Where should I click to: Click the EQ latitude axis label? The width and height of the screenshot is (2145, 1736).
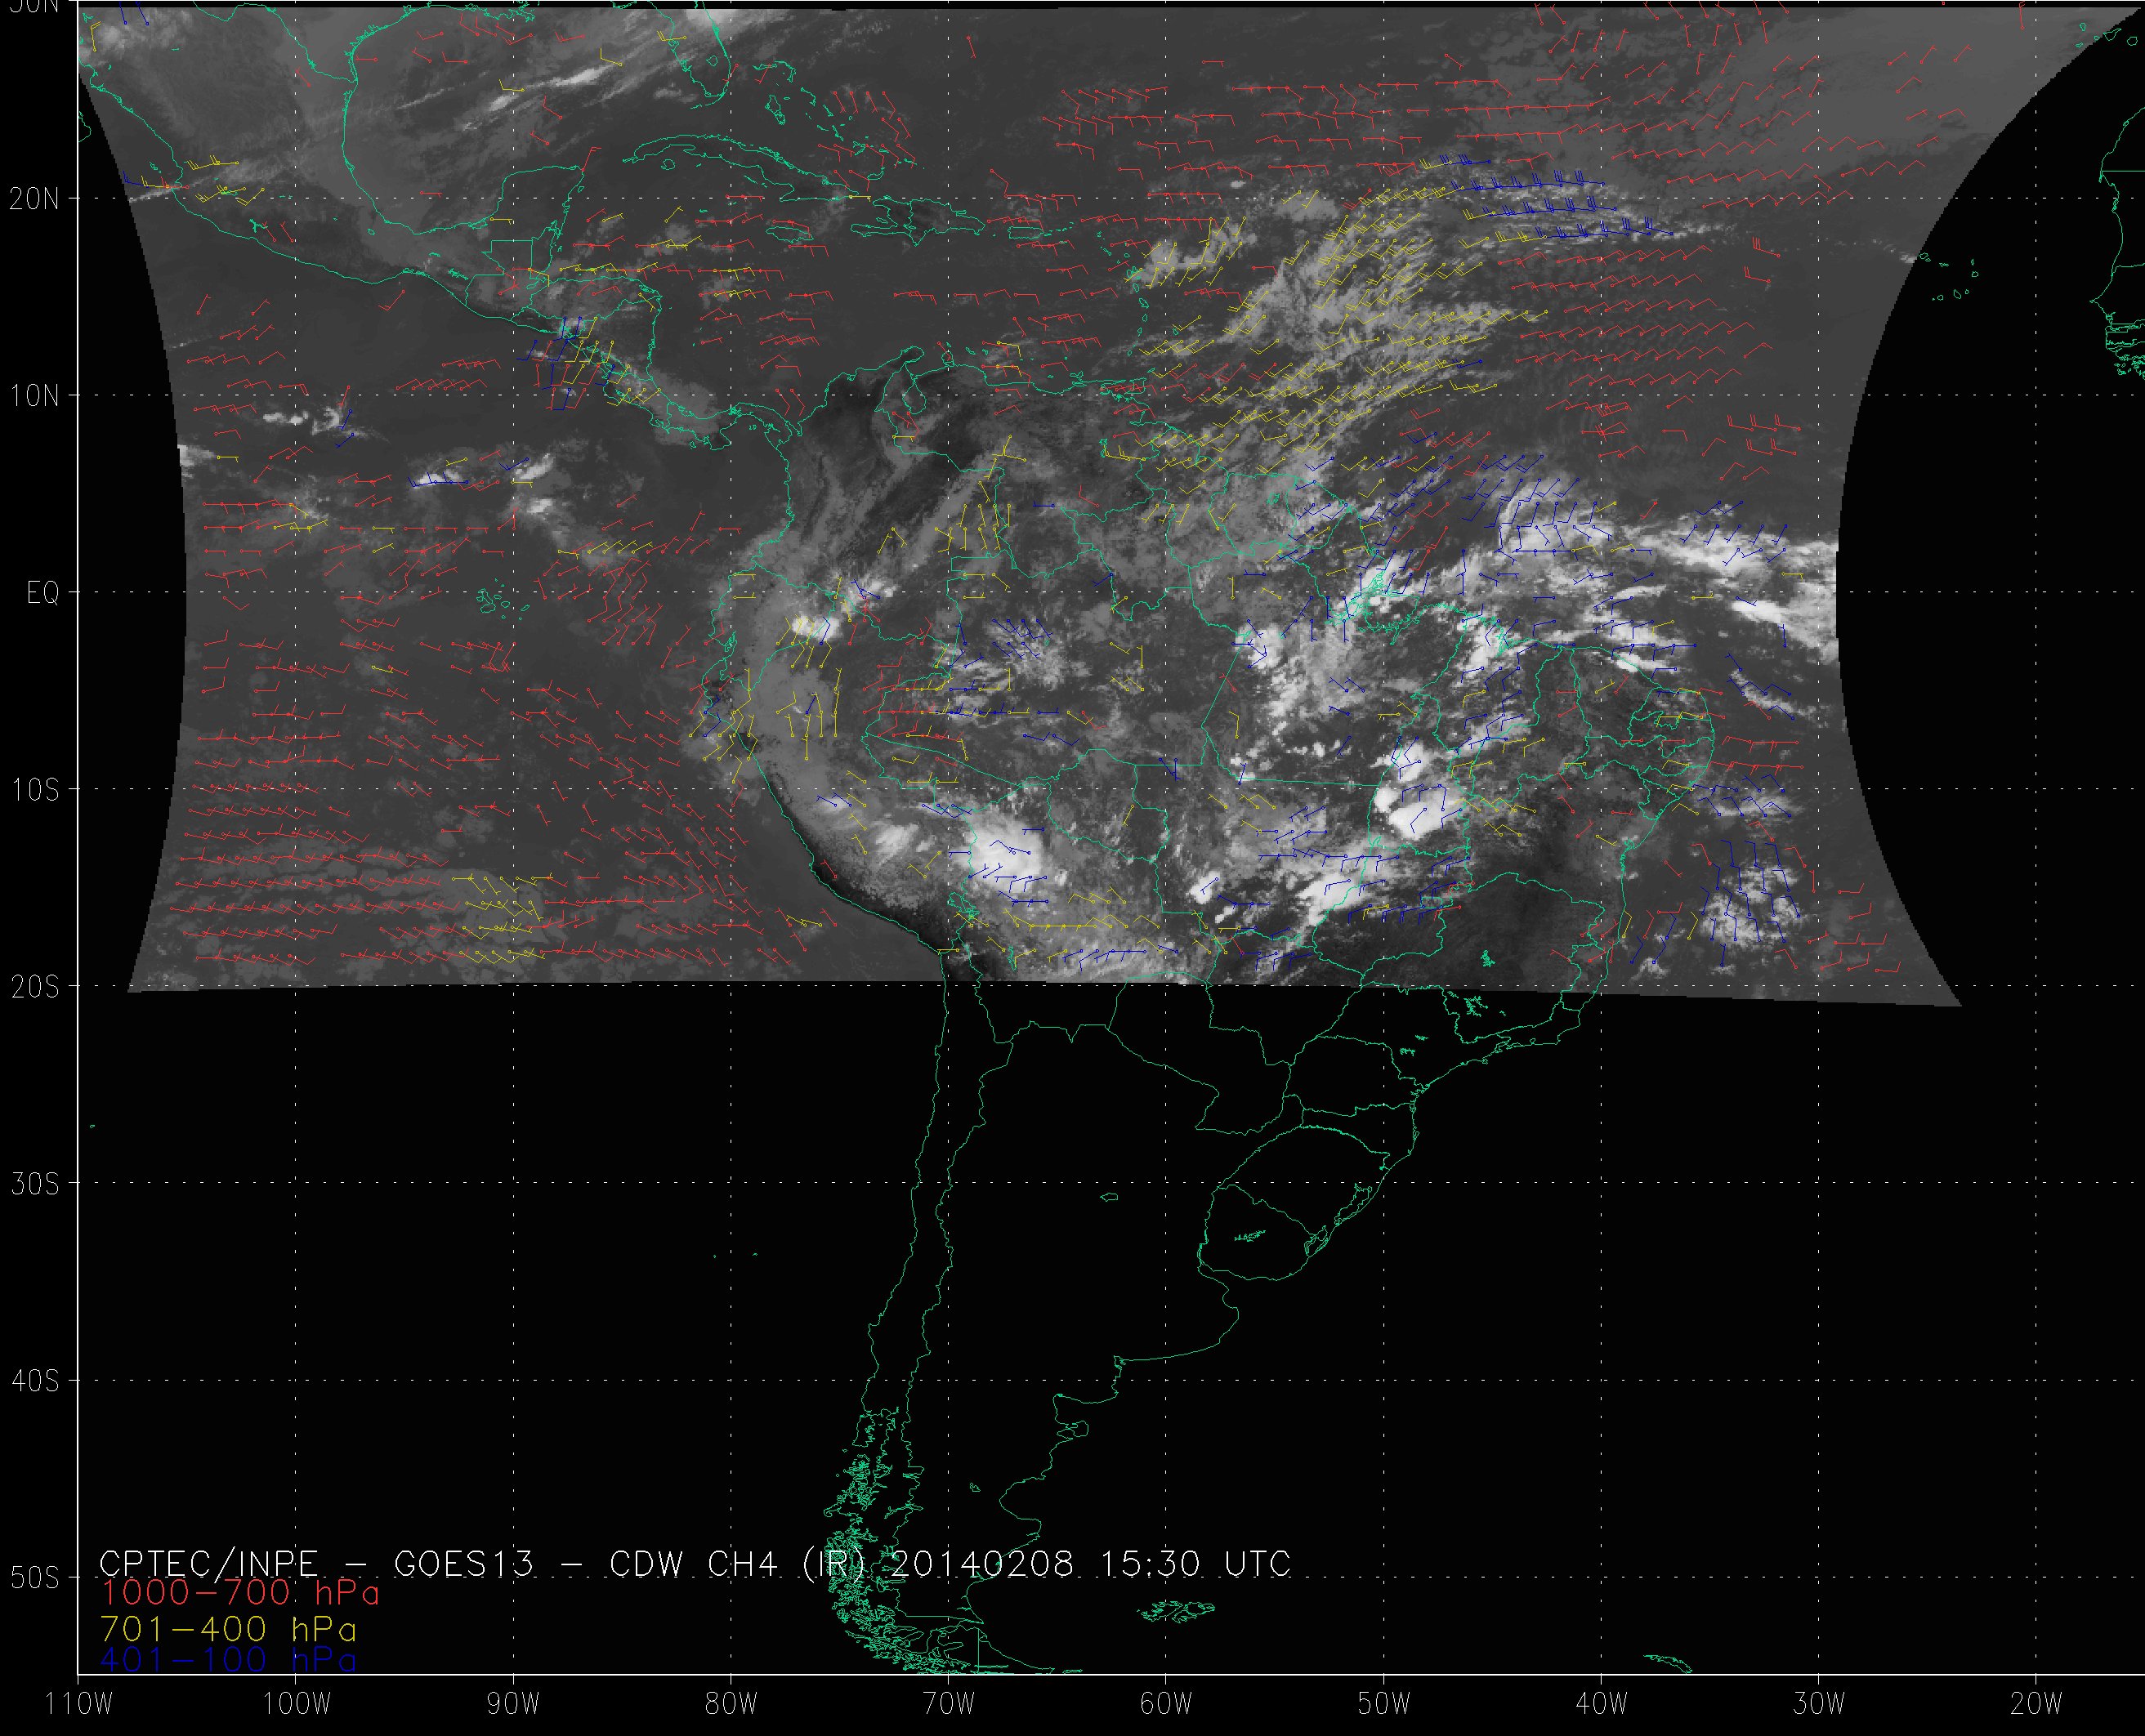(43, 594)
